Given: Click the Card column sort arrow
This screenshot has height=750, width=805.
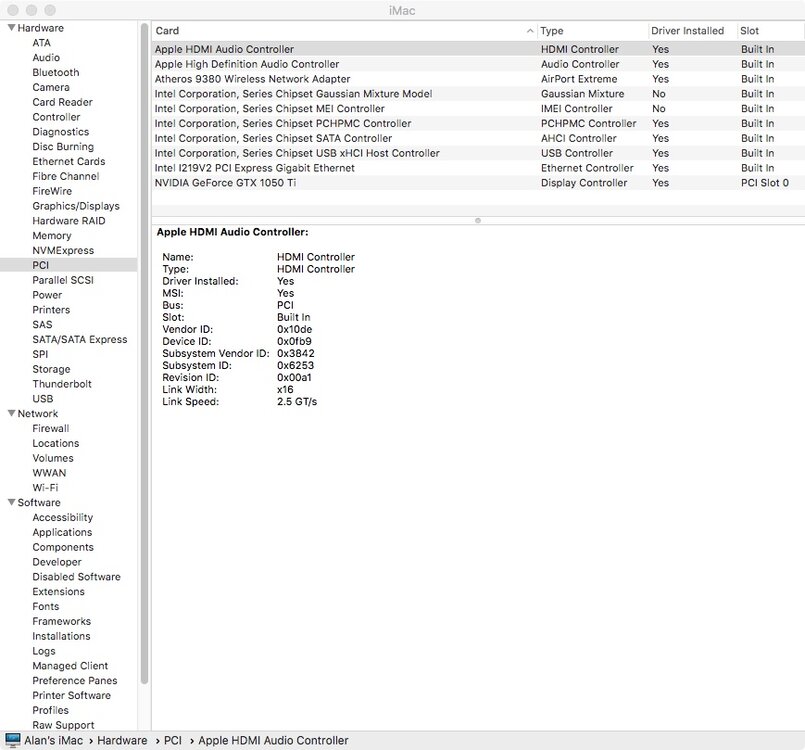Looking at the screenshot, I should point(529,31).
